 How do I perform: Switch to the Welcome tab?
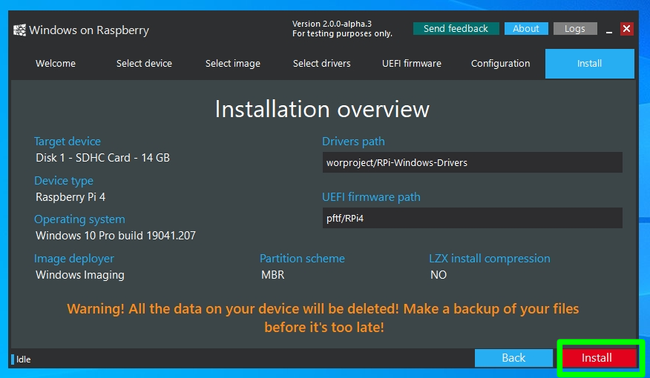tap(56, 63)
